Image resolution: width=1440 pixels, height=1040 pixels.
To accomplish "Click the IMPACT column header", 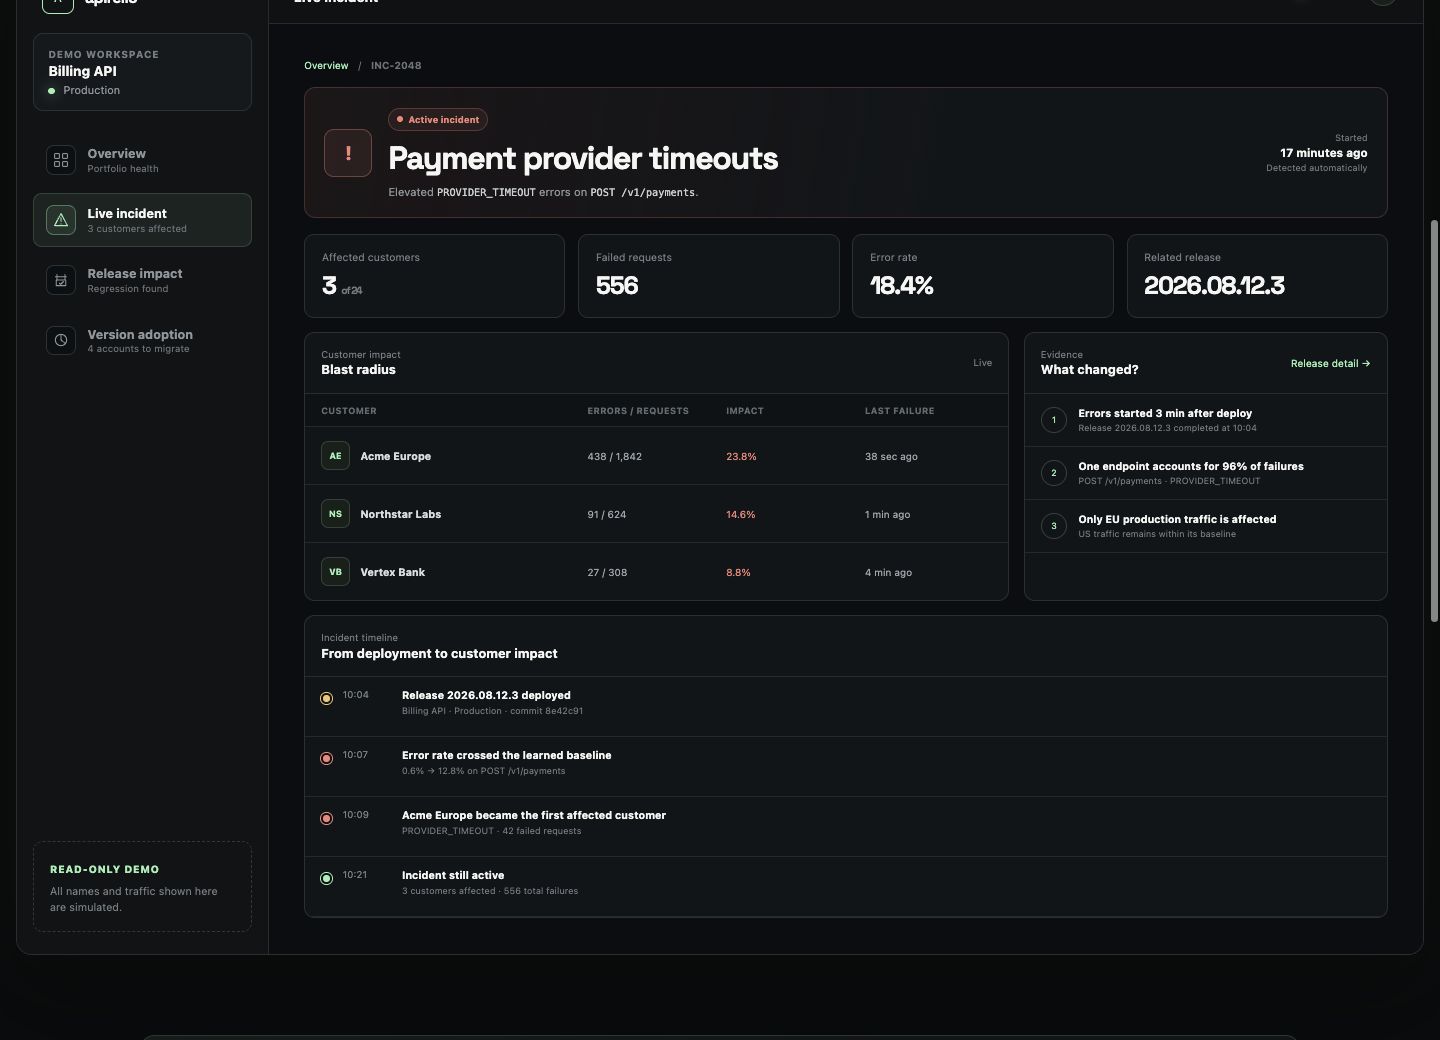I will pyautogui.click(x=745, y=411).
